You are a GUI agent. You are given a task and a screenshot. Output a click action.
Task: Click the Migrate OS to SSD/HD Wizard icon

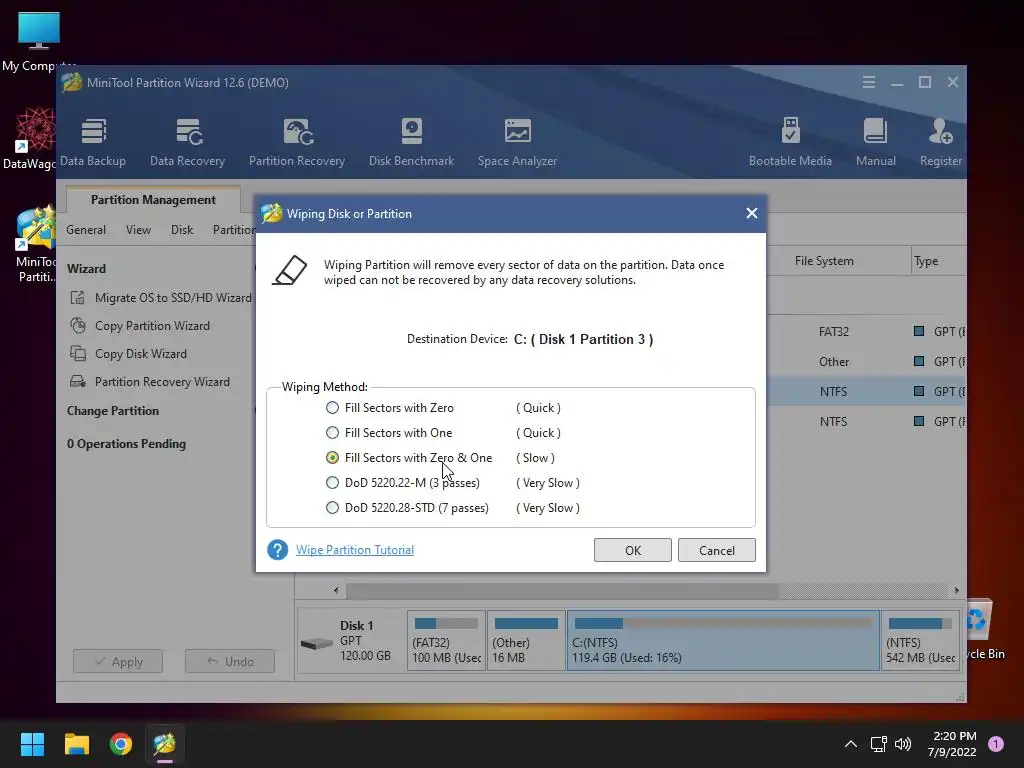coord(78,298)
